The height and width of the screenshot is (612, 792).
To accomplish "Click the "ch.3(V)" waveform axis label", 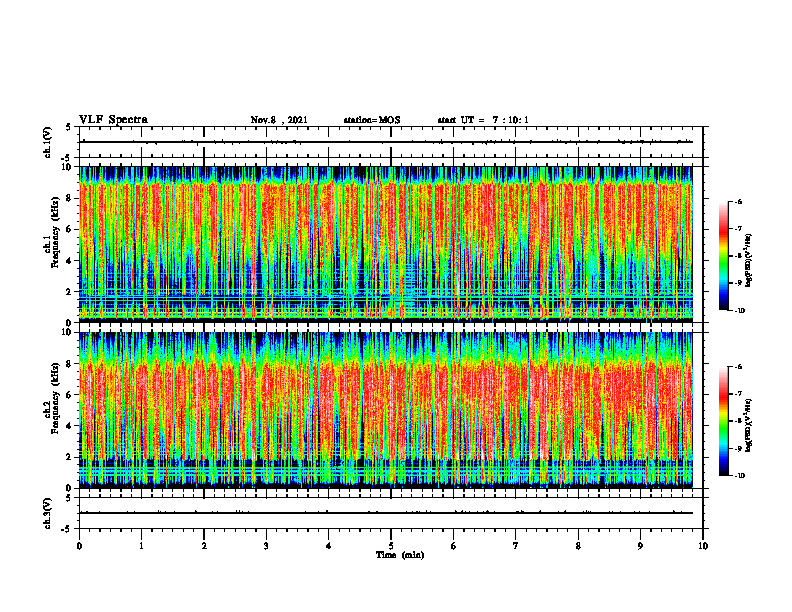I will pyautogui.click(x=48, y=513).
